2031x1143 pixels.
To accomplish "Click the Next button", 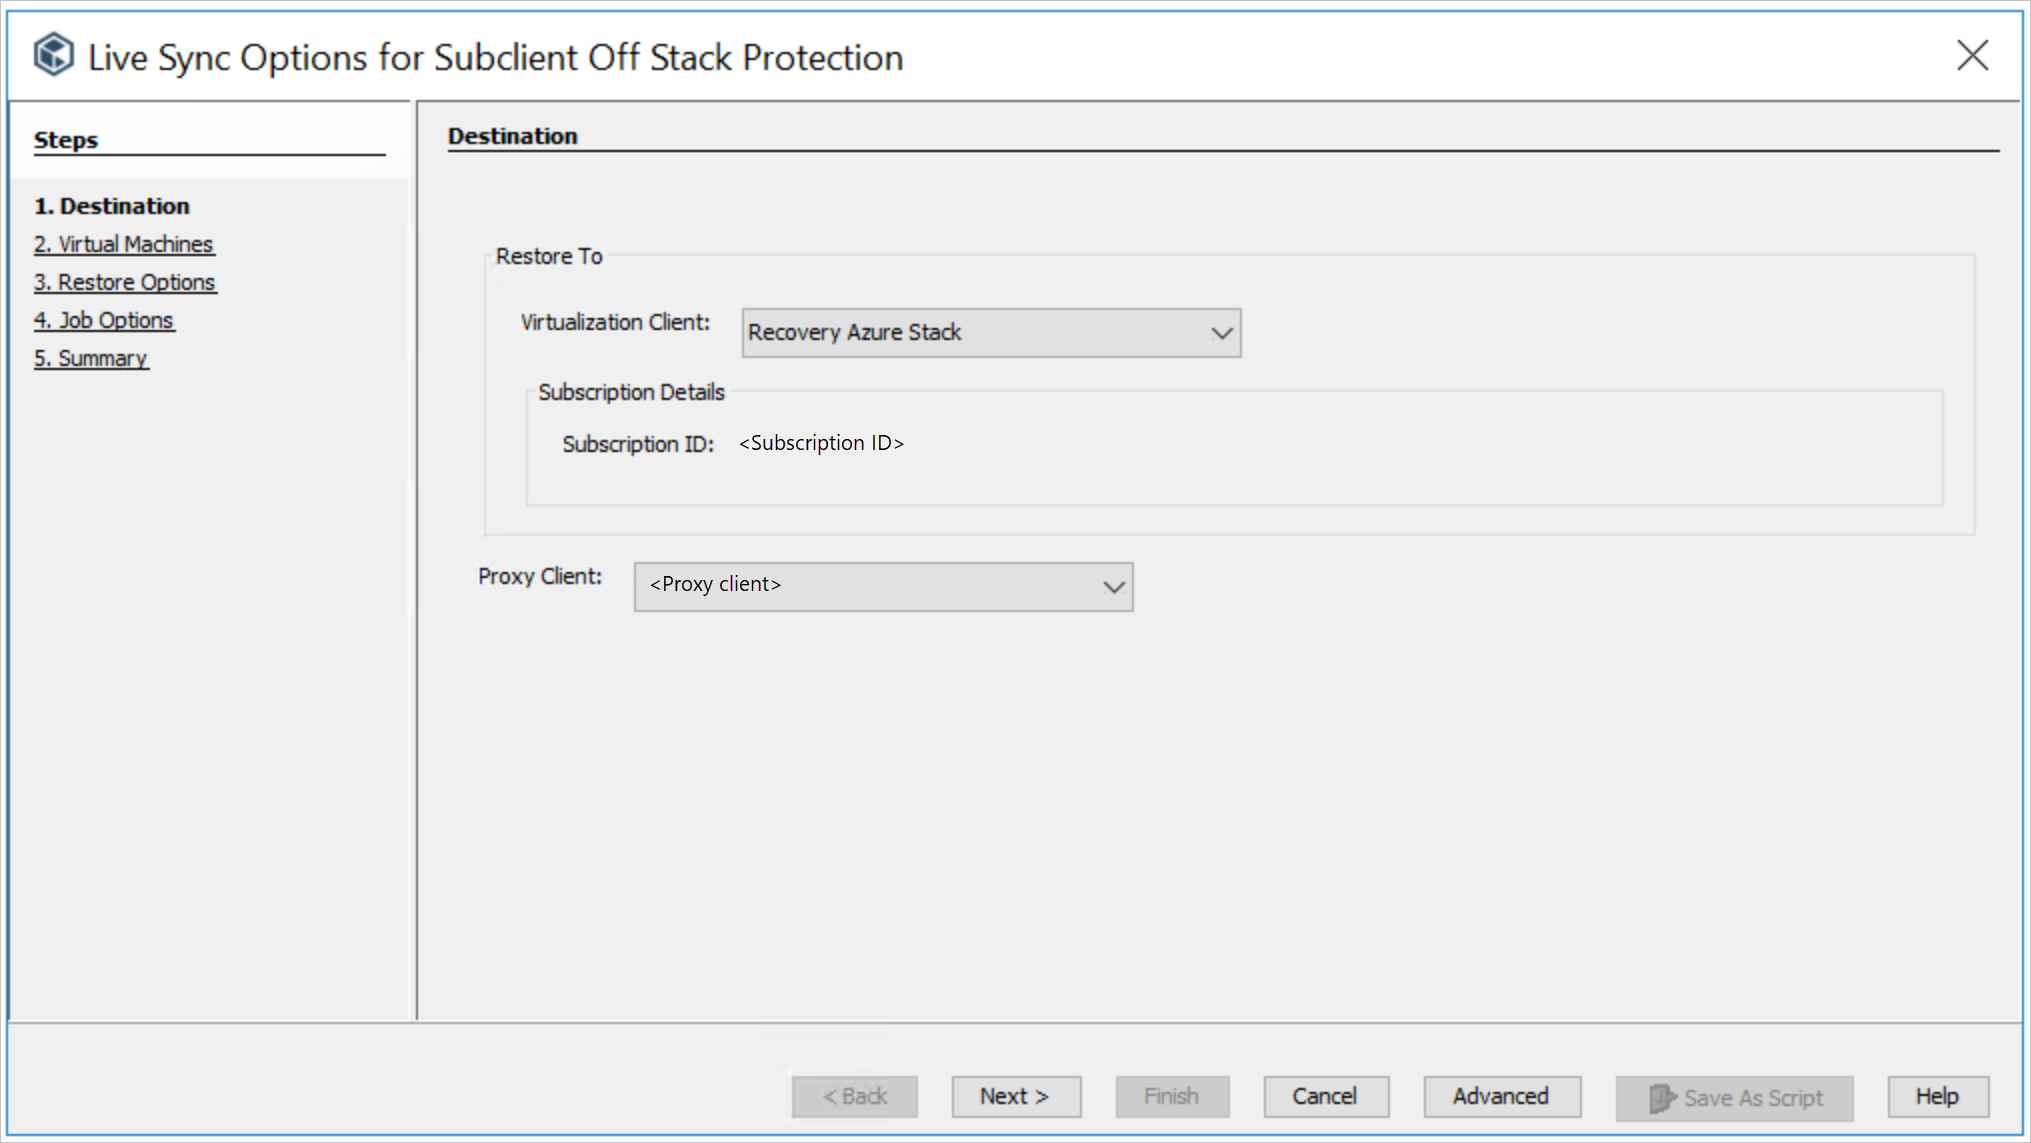I will [x=1016, y=1096].
